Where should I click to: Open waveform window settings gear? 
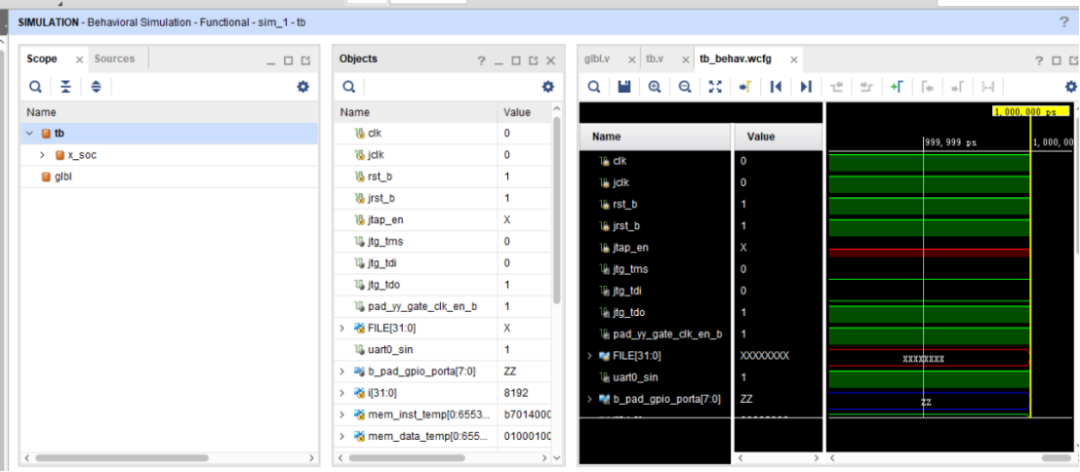point(1071,86)
